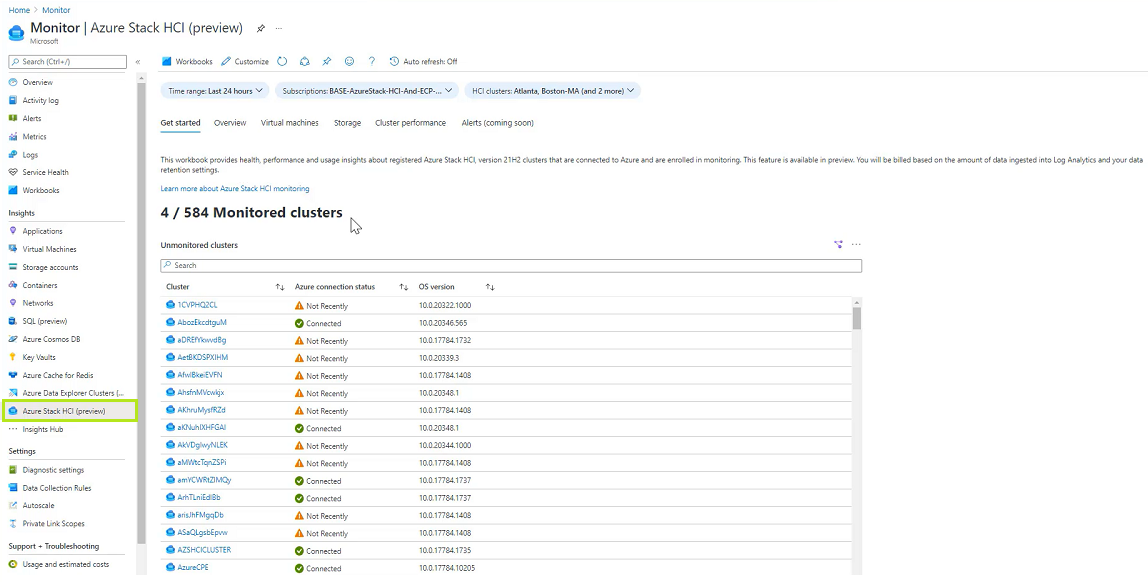Click the Monitor breadcrumb link

pyautogui.click(x=56, y=10)
